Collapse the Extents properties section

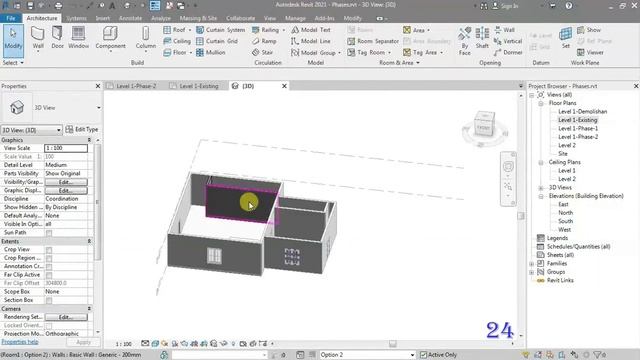89,241
